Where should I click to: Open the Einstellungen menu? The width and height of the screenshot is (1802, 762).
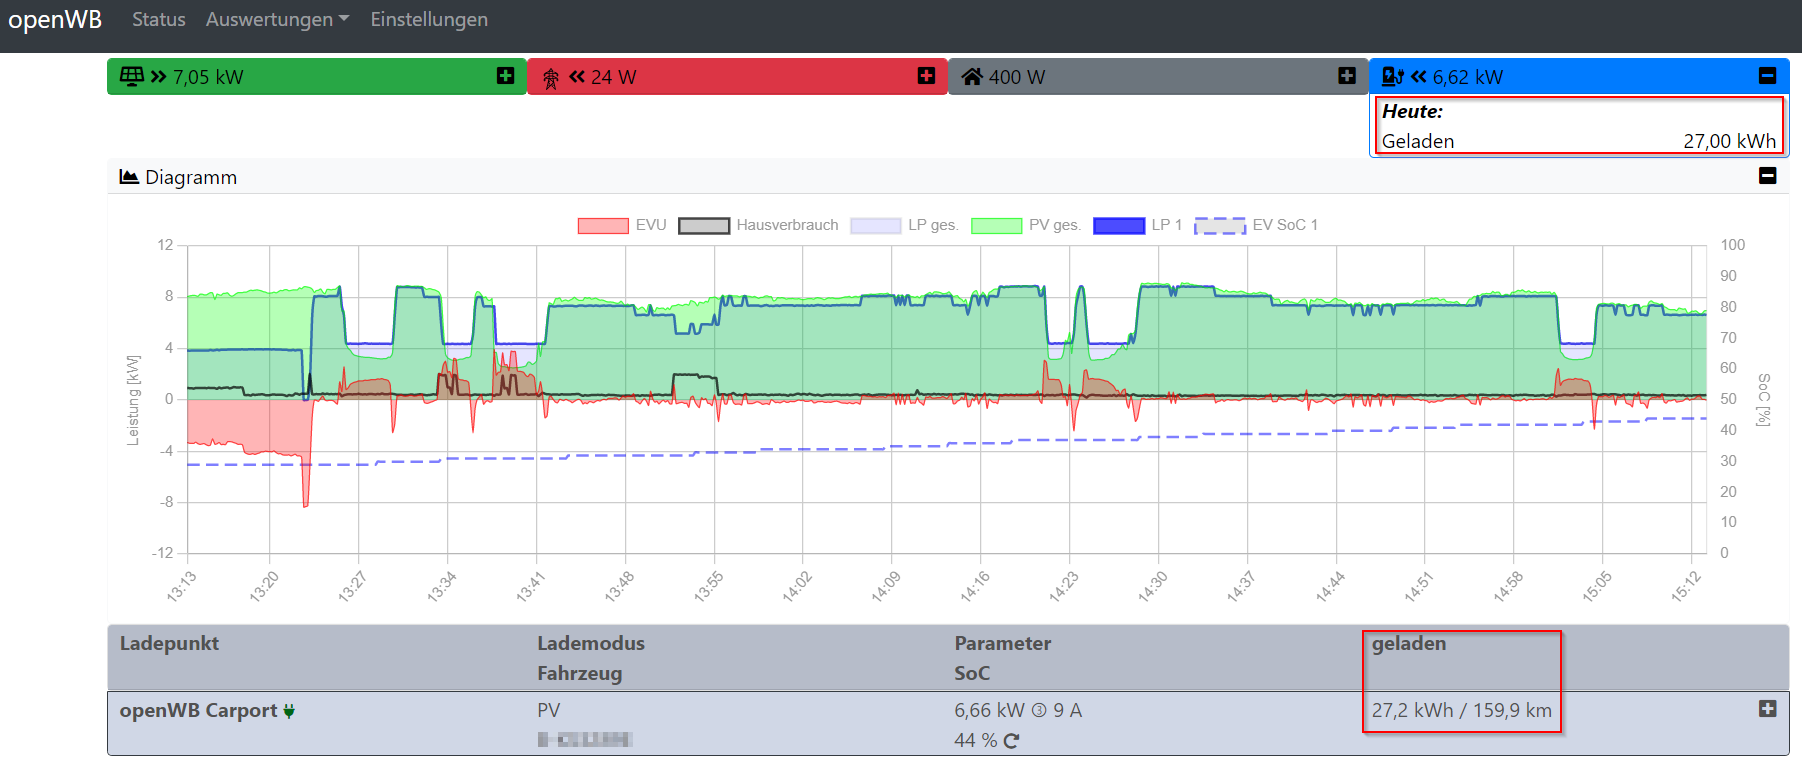(x=429, y=20)
